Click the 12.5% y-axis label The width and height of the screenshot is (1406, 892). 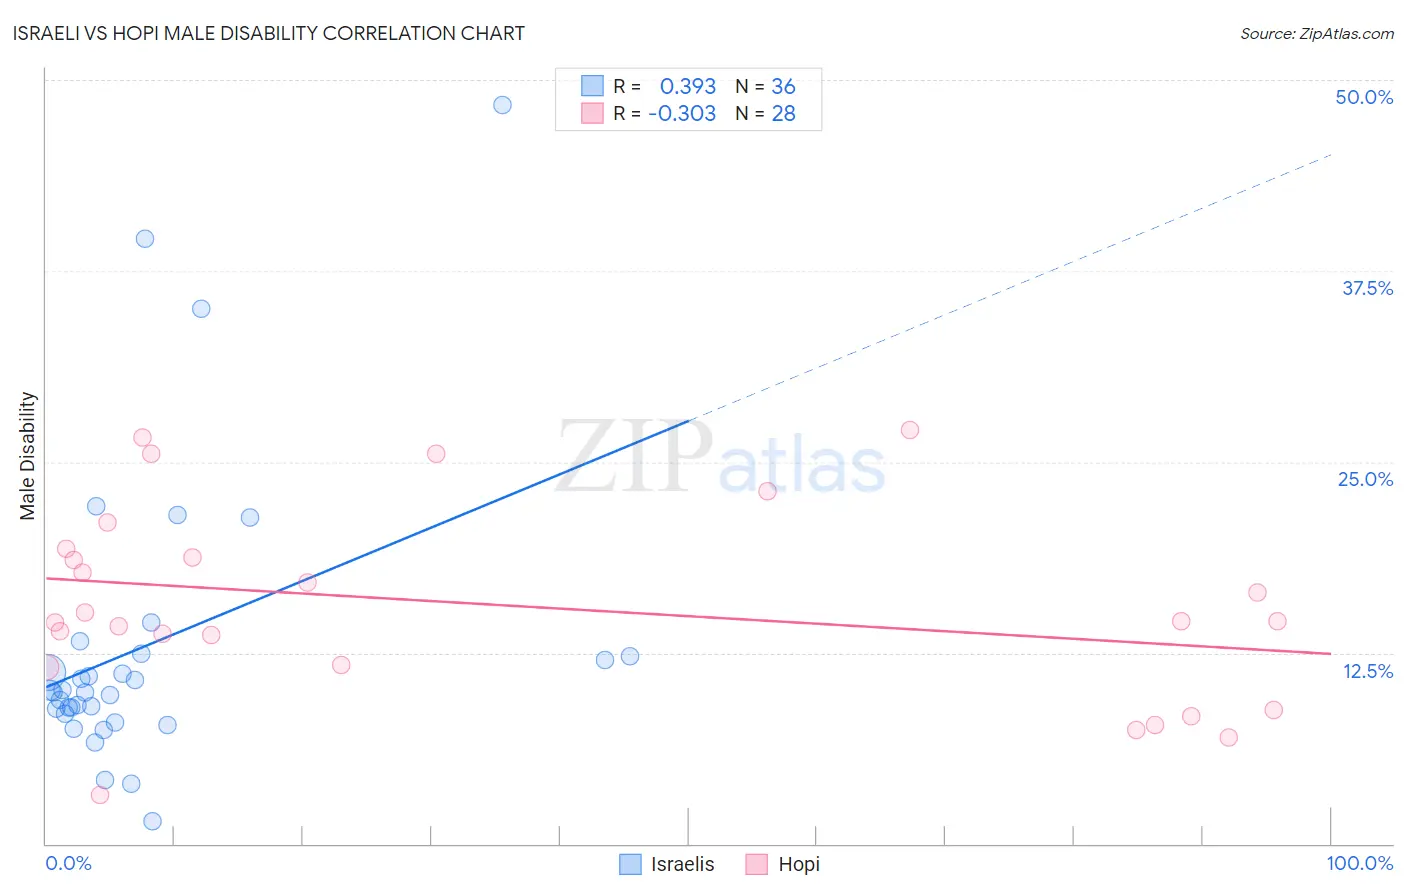(1367, 671)
